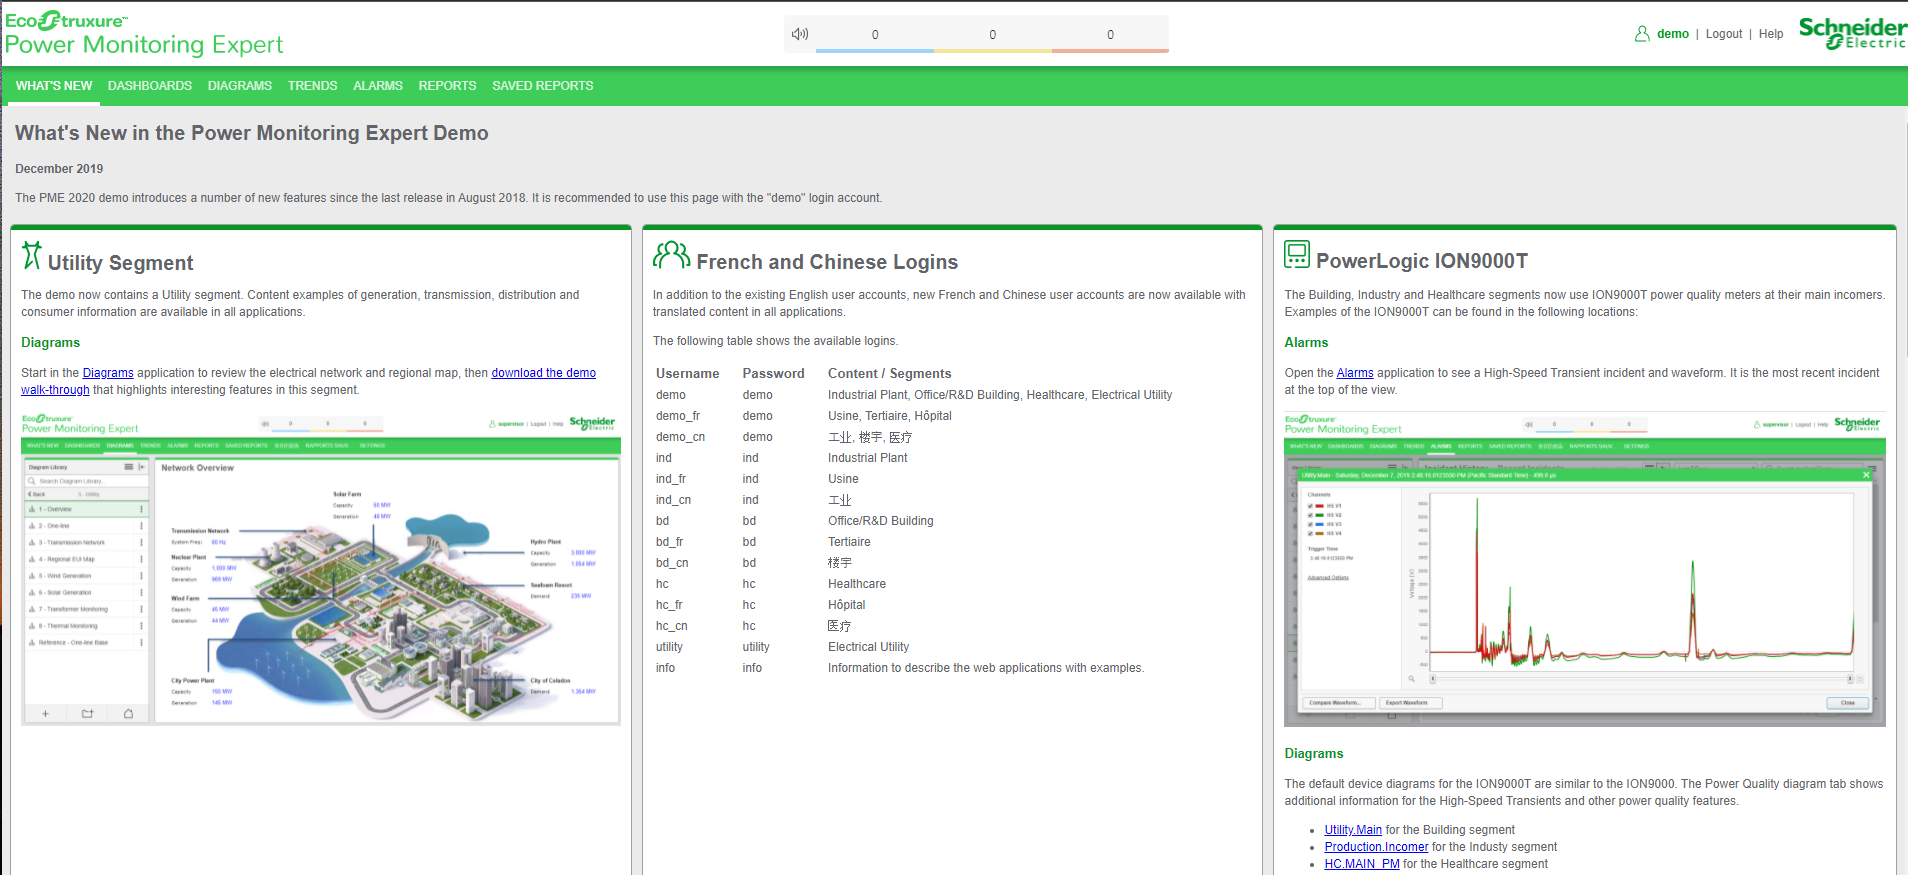1908x875 pixels.
Task: Click the bd_cn username cell
Action: (x=672, y=563)
